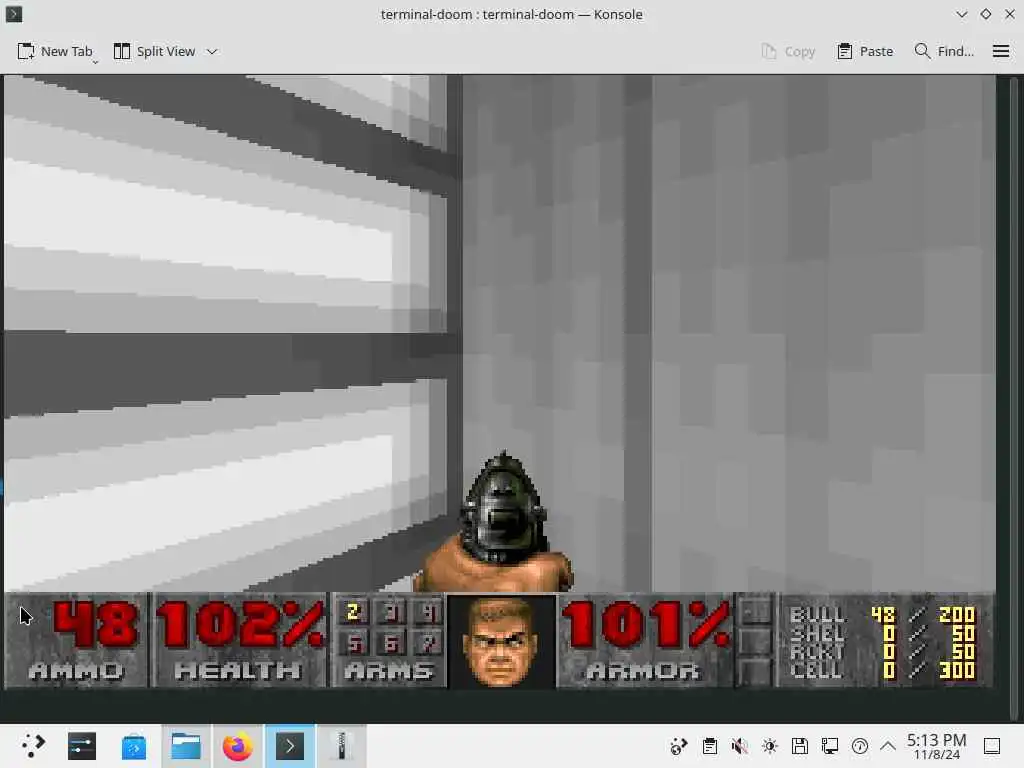Image resolution: width=1024 pixels, height=768 pixels.
Task: Close the Konsole window
Action: point(1010,14)
